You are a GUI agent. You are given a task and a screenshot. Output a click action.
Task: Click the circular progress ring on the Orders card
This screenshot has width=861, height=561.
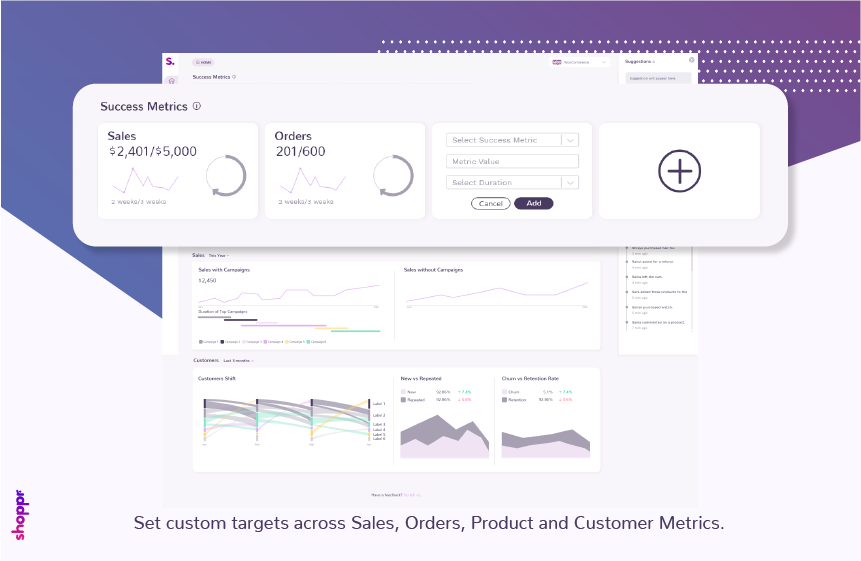[393, 176]
